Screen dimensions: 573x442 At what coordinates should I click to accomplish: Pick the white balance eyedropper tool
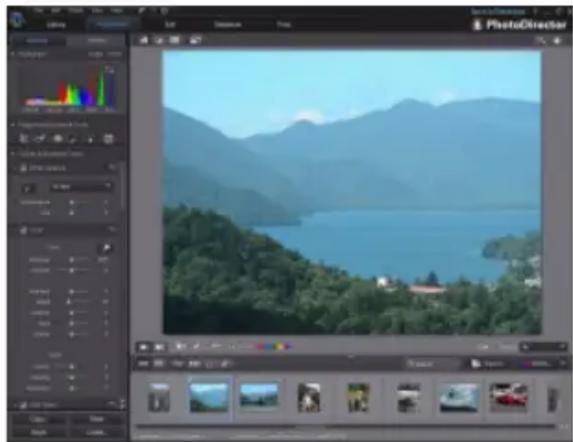(x=28, y=188)
